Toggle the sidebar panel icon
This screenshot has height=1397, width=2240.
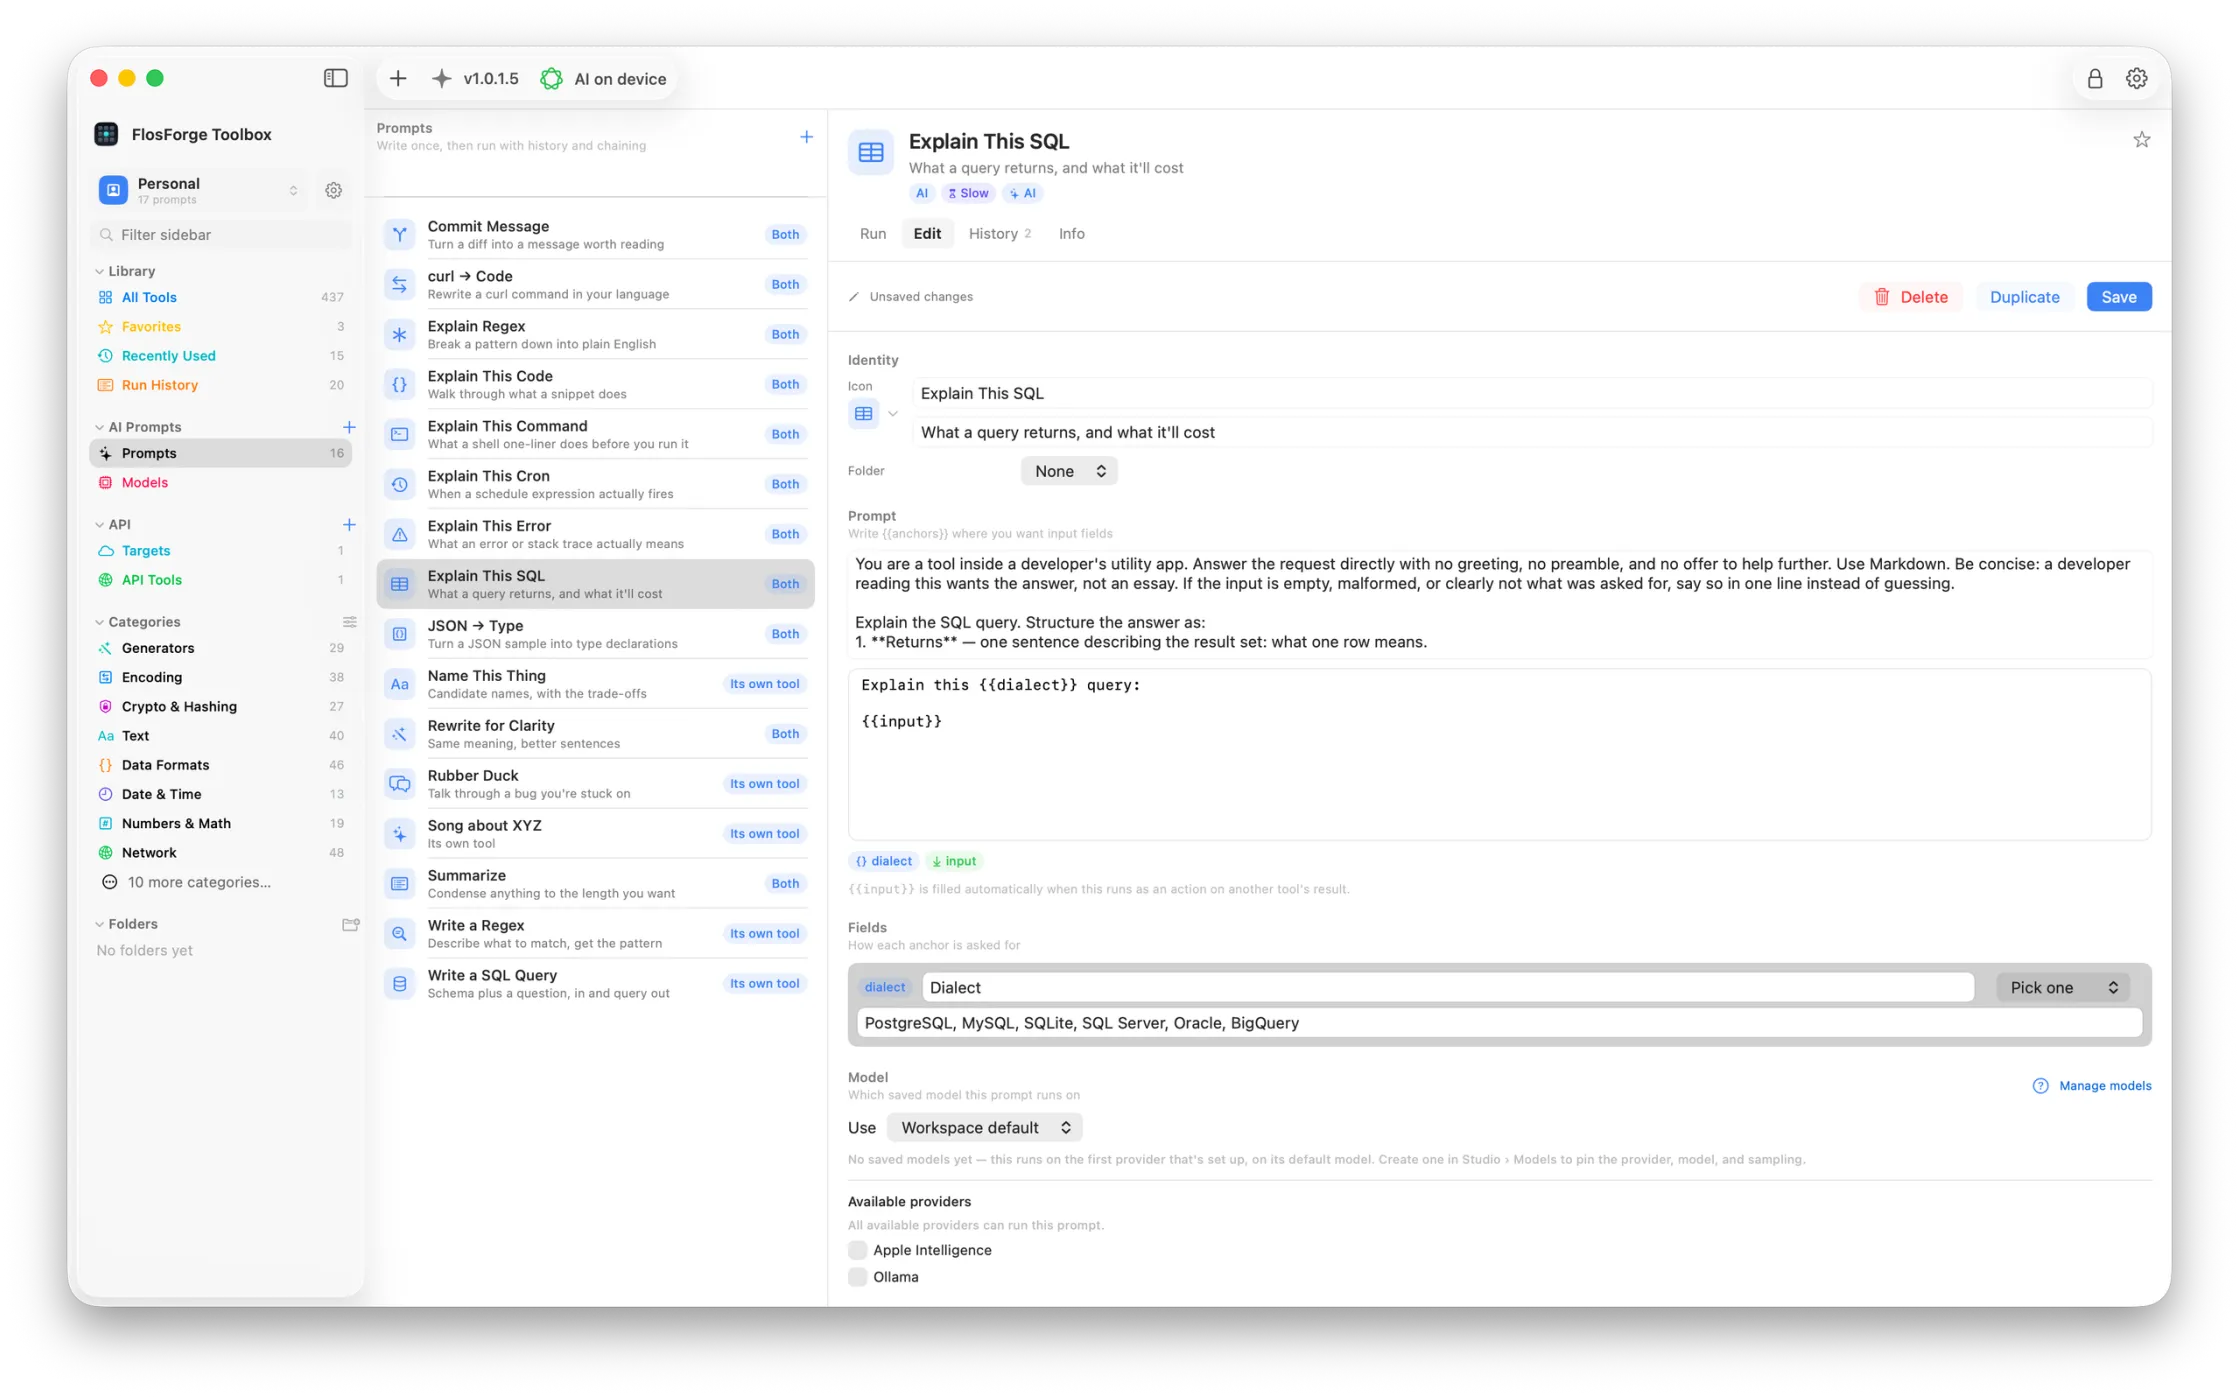[336, 78]
